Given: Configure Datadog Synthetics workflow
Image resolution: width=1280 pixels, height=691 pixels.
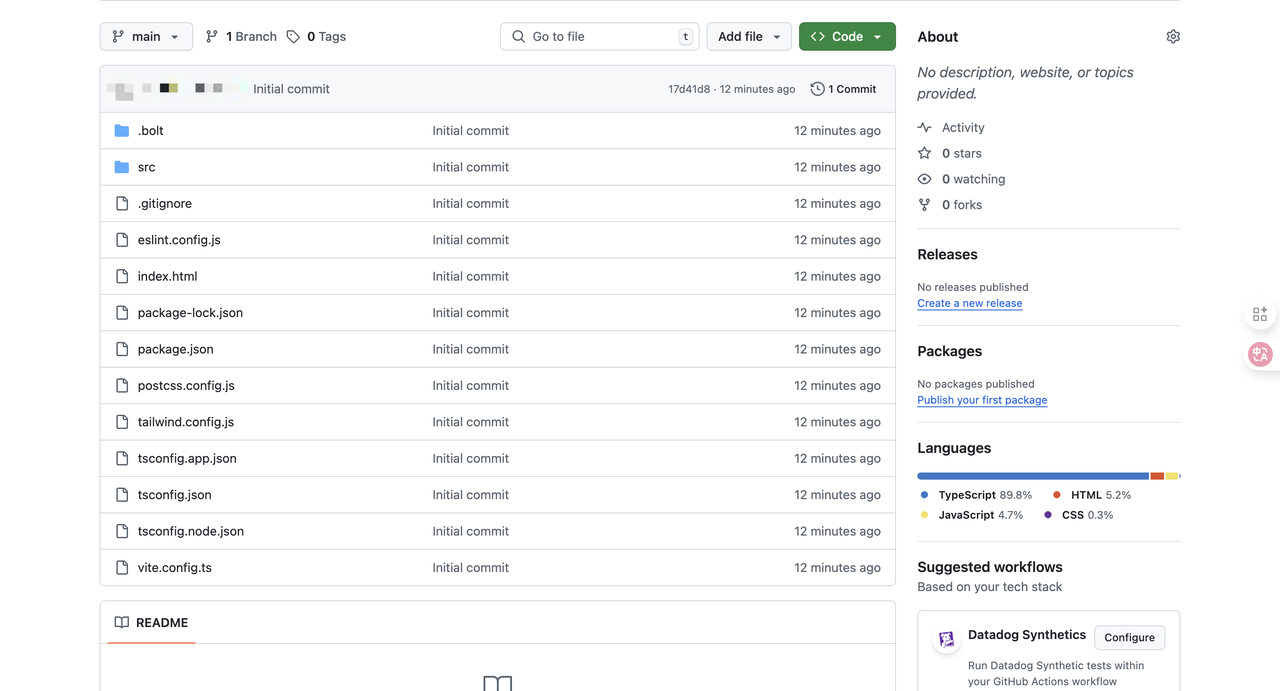Looking at the screenshot, I should 1129,638.
